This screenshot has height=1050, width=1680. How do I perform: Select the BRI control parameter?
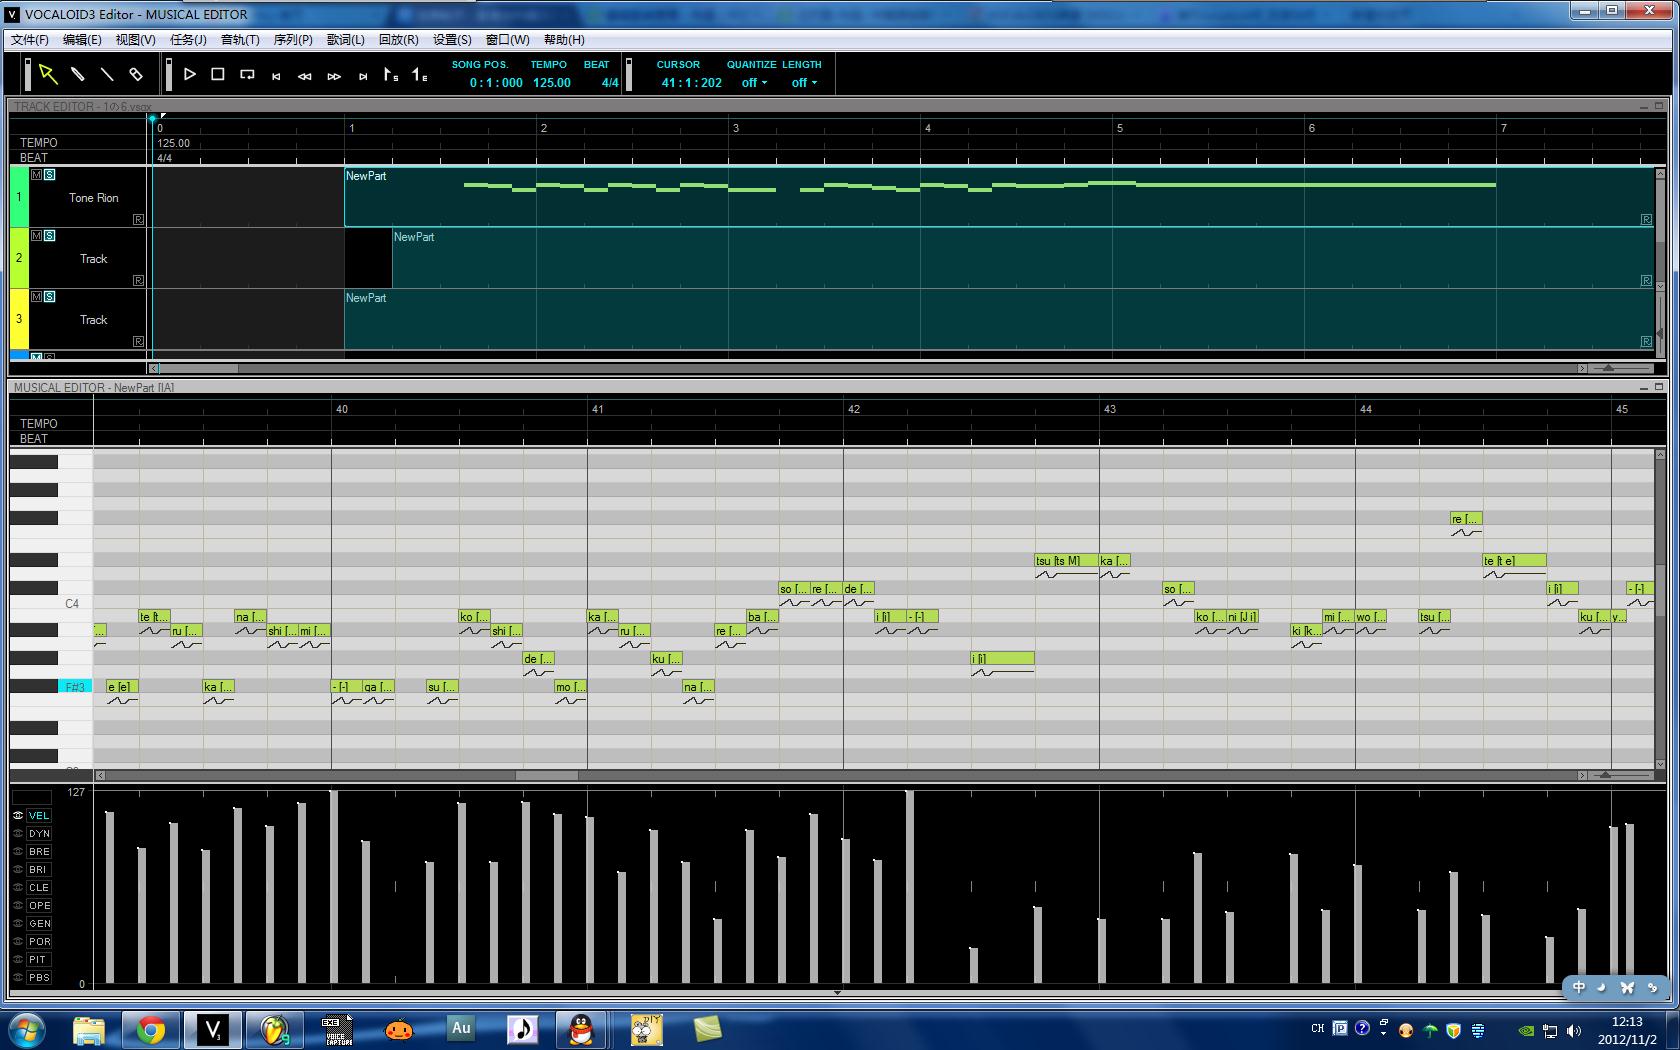(x=39, y=869)
